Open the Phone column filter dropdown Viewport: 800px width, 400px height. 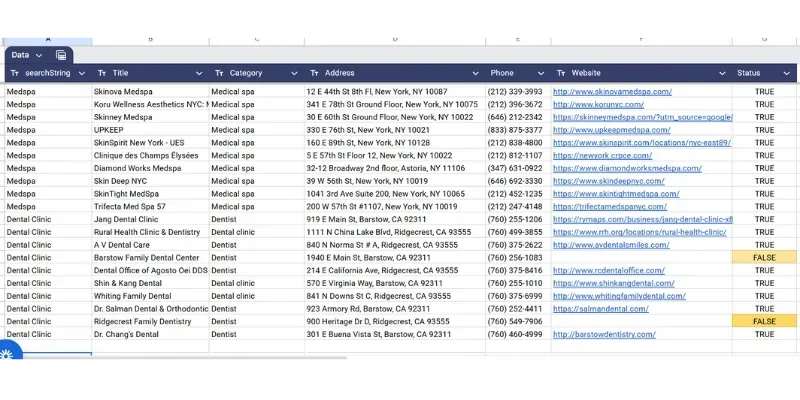tap(541, 73)
